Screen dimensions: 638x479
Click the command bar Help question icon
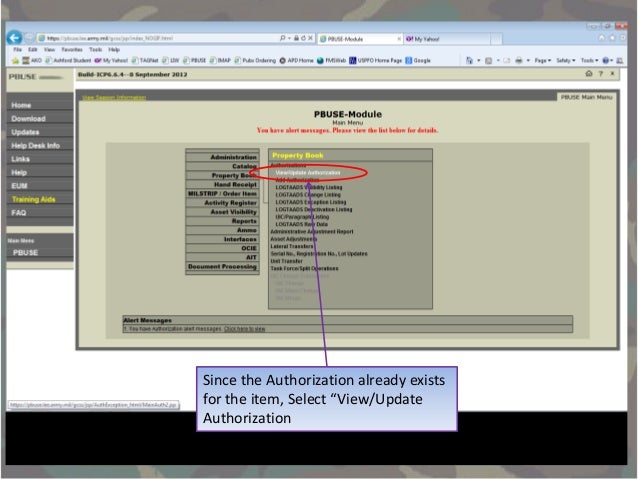click(606, 61)
